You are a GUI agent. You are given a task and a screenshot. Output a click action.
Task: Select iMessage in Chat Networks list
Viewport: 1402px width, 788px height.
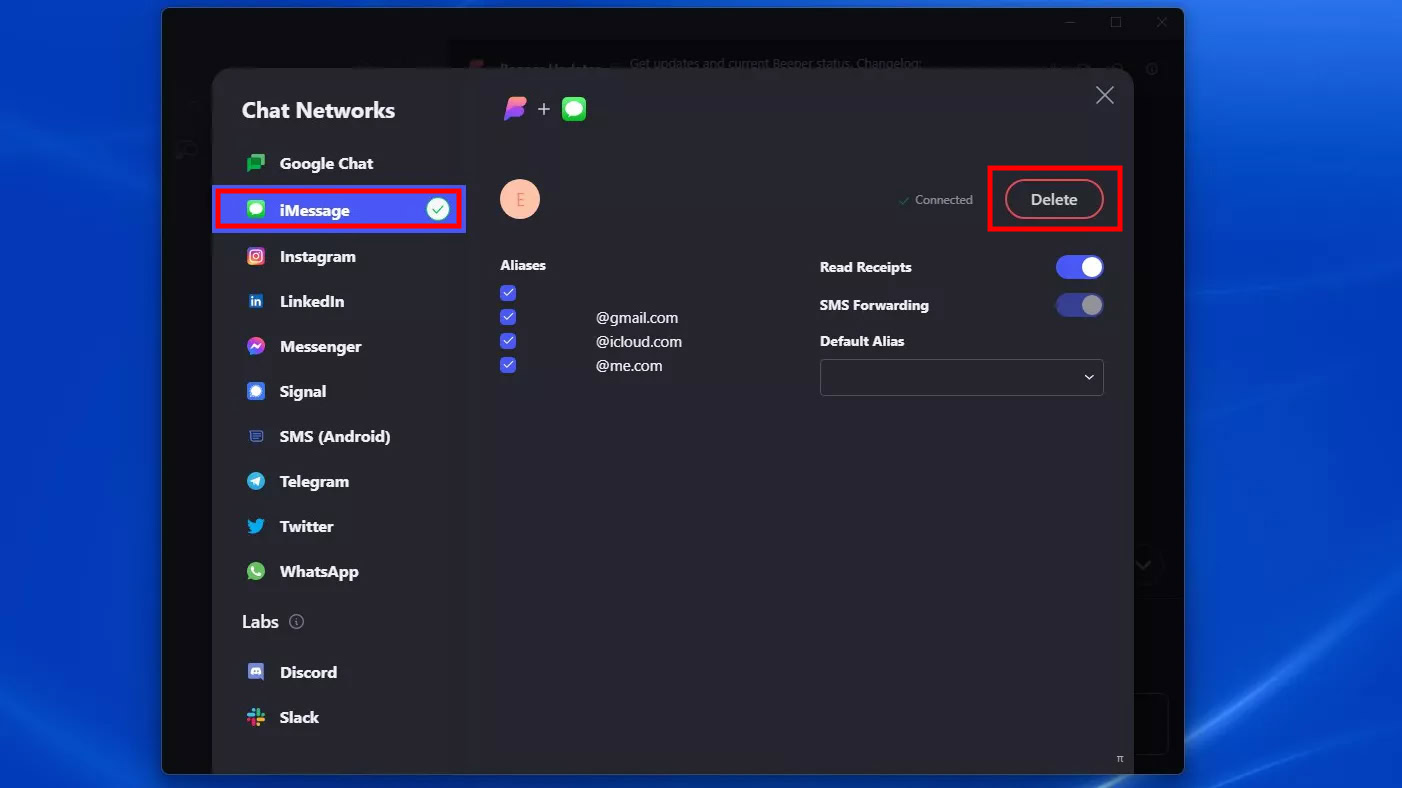(338, 210)
